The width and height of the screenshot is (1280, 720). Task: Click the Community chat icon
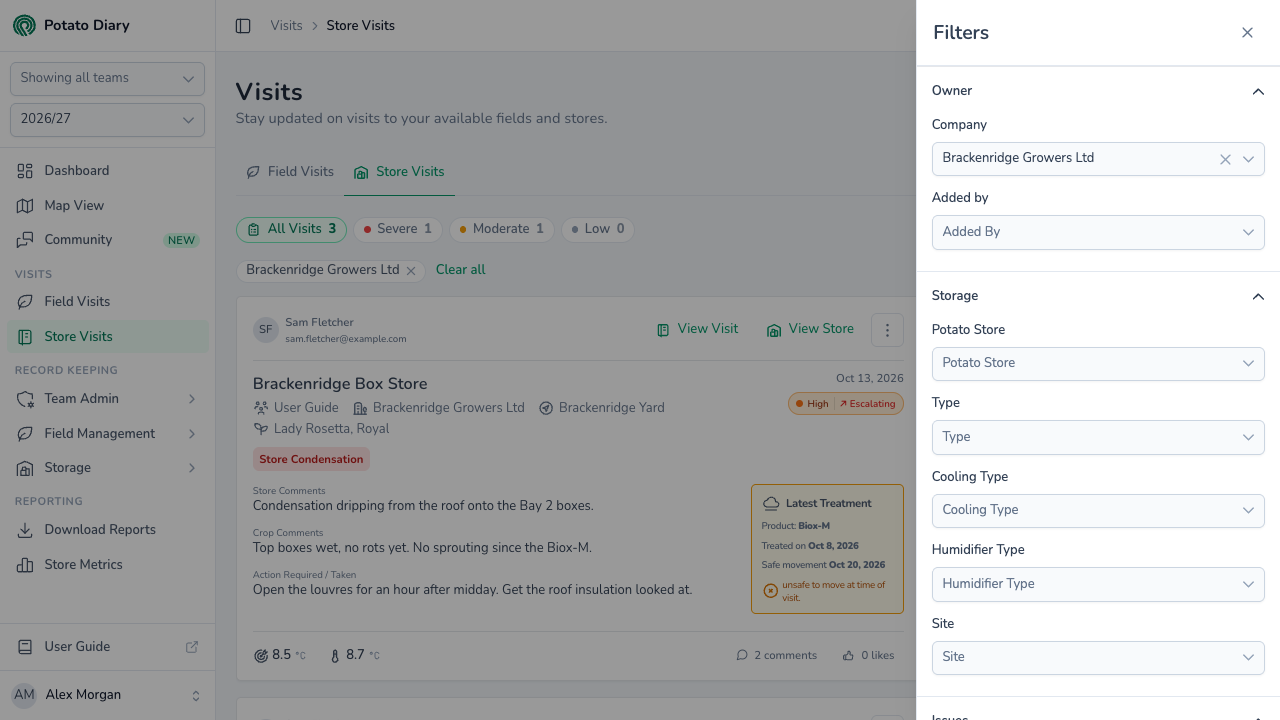tap(25, 240)
